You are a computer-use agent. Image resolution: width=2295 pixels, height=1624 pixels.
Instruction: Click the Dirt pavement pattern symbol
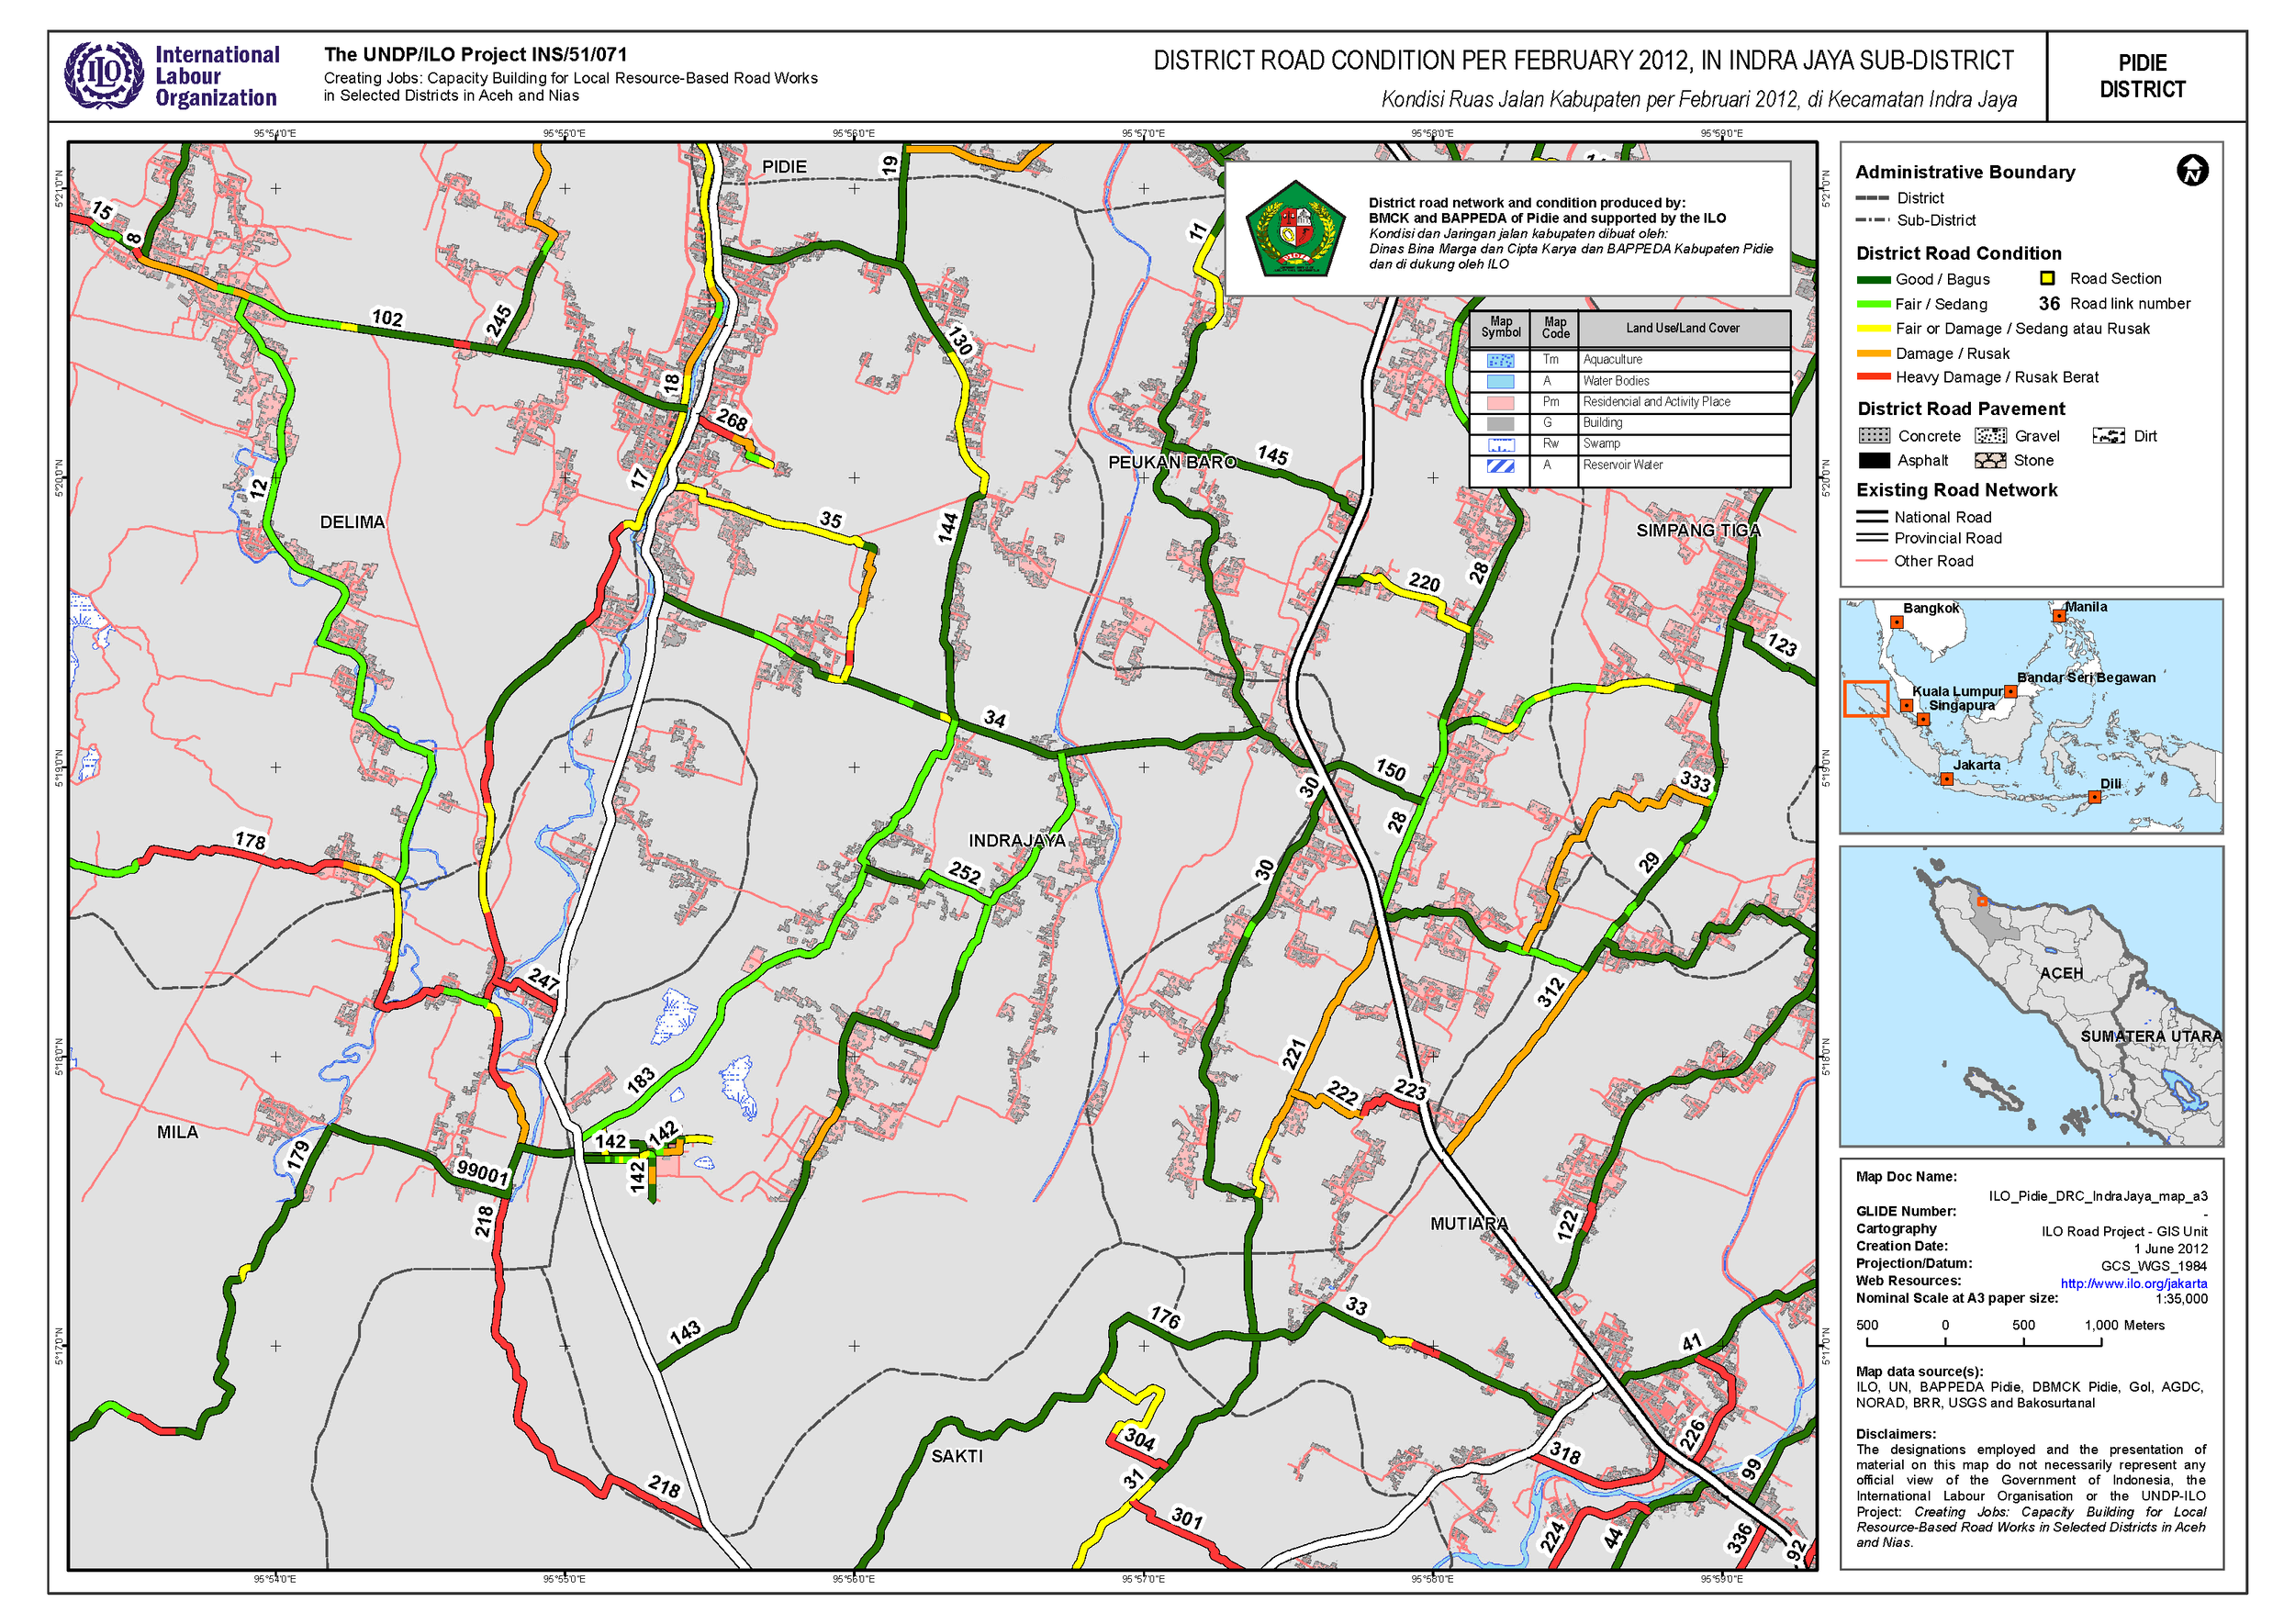click(2108, 436)
